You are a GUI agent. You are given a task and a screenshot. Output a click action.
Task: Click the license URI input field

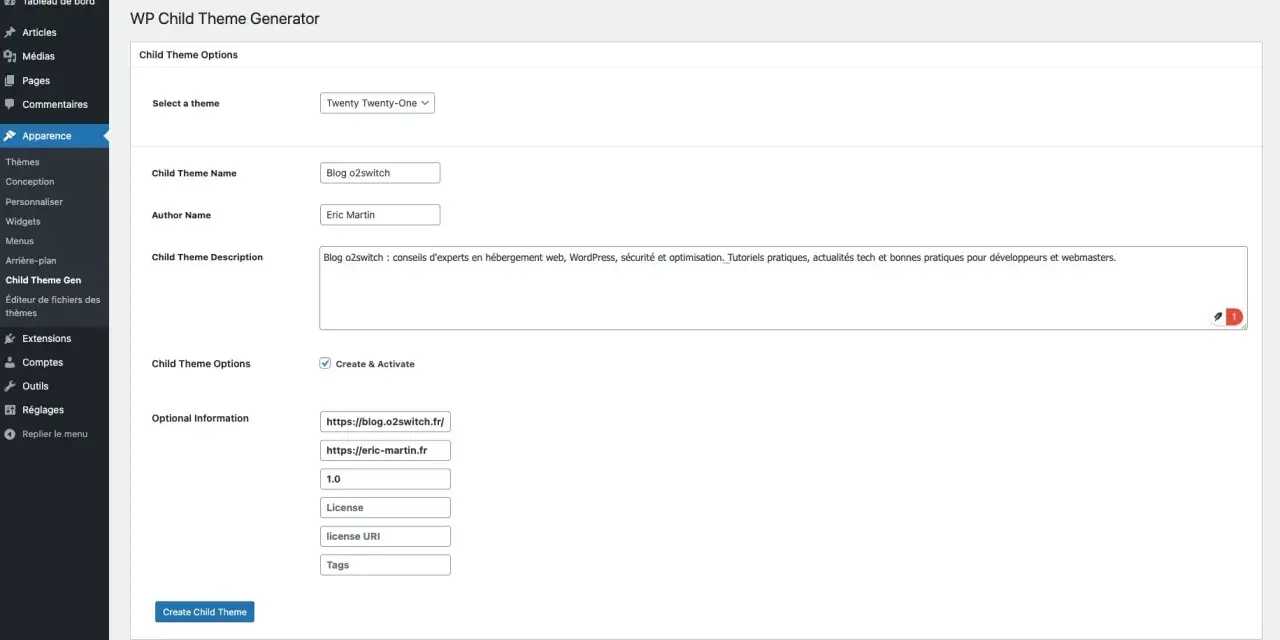[385, 536]
